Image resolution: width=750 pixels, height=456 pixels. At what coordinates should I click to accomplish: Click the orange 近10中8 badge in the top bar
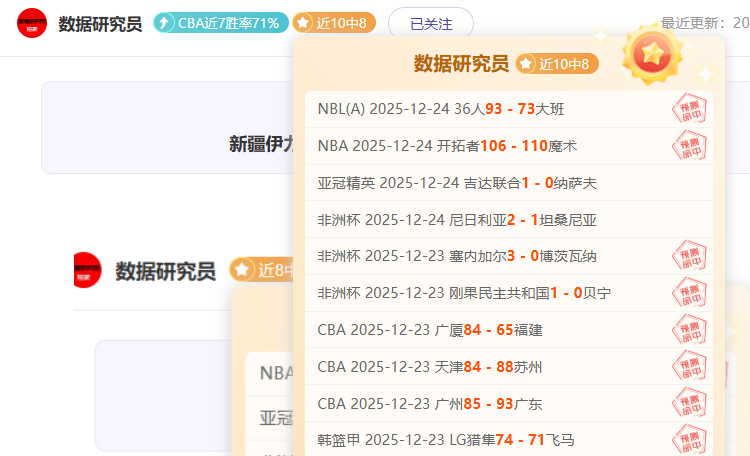[x=335, y=23]
